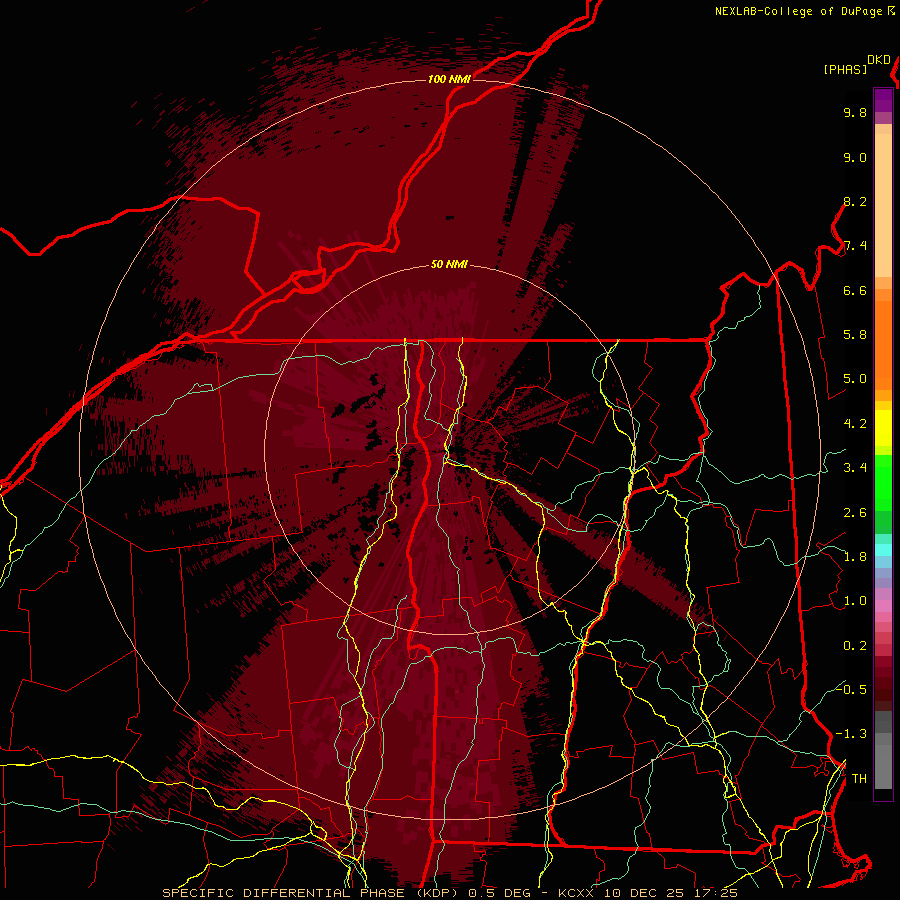900x900 pixels.
Task: Click the 6.6 value on the color scale
Action: (x=855, y=290)
